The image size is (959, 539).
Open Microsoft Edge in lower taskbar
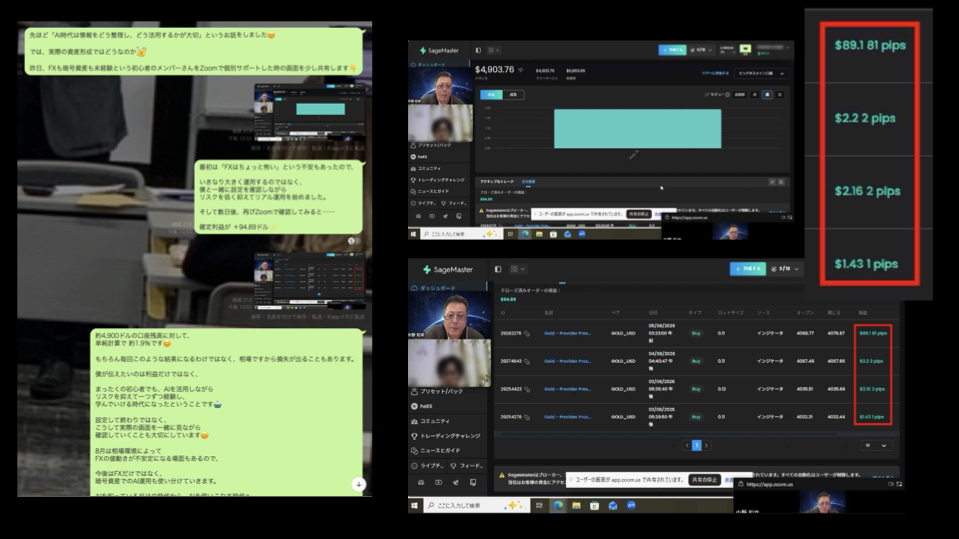pos(558,505)
